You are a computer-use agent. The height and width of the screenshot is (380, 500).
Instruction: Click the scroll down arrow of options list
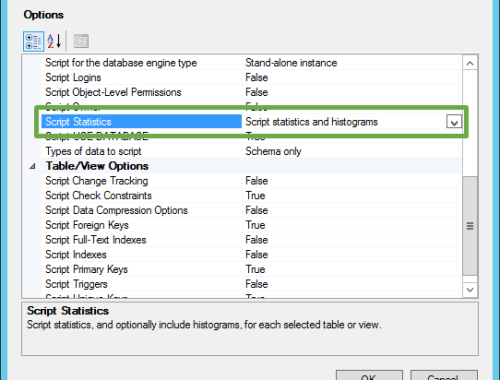[470, 290]
